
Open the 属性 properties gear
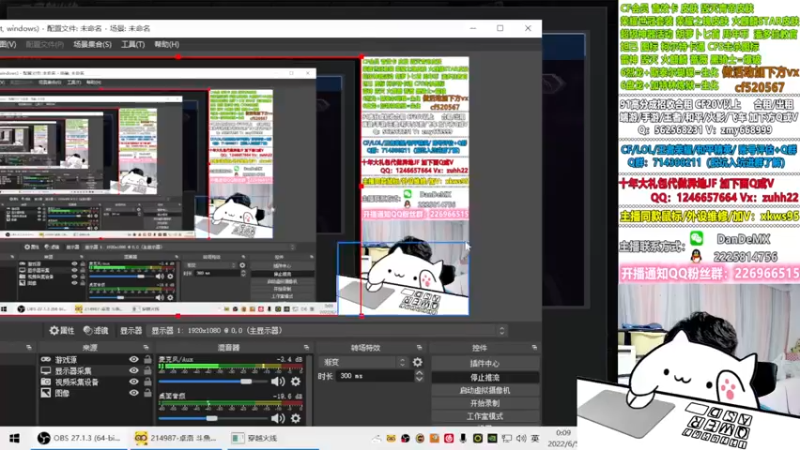click(x=62, y=331)
